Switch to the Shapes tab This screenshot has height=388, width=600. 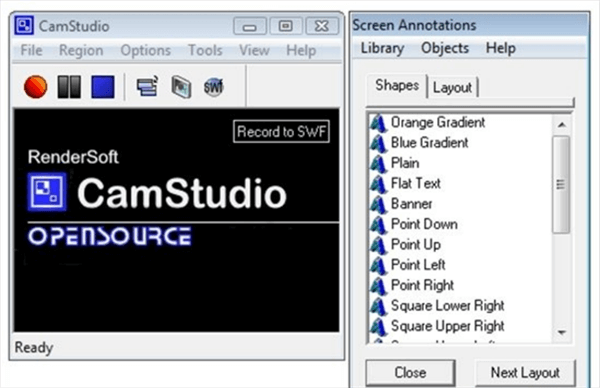397,85
